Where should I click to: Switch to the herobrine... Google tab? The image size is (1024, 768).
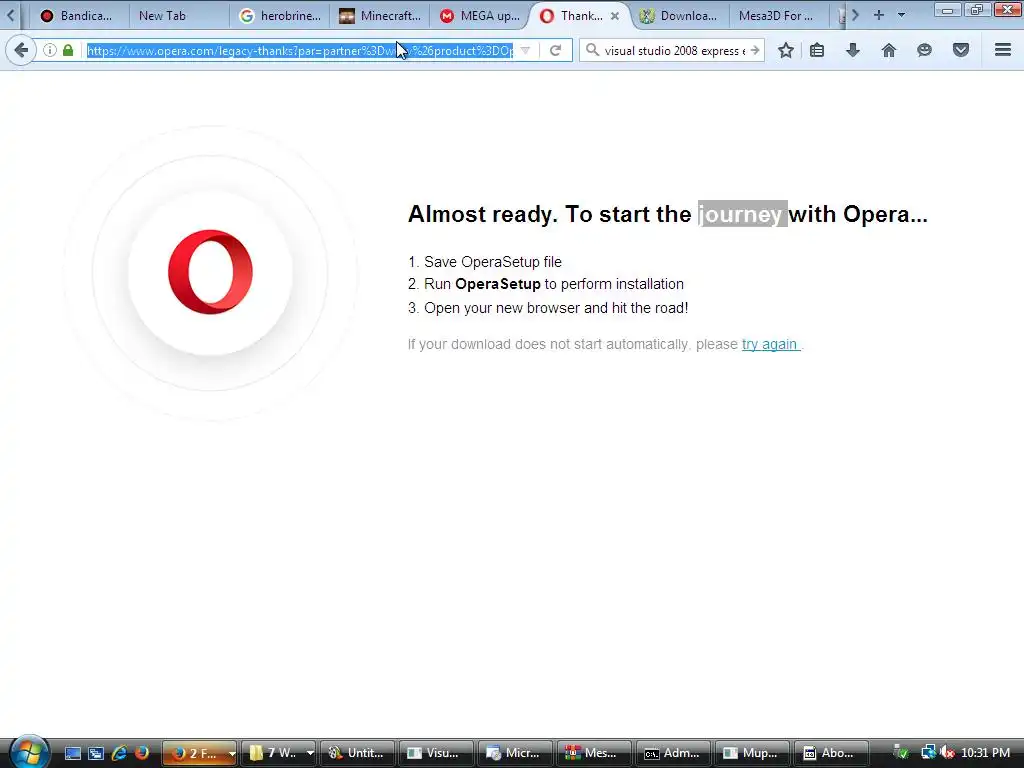point(280,16)
